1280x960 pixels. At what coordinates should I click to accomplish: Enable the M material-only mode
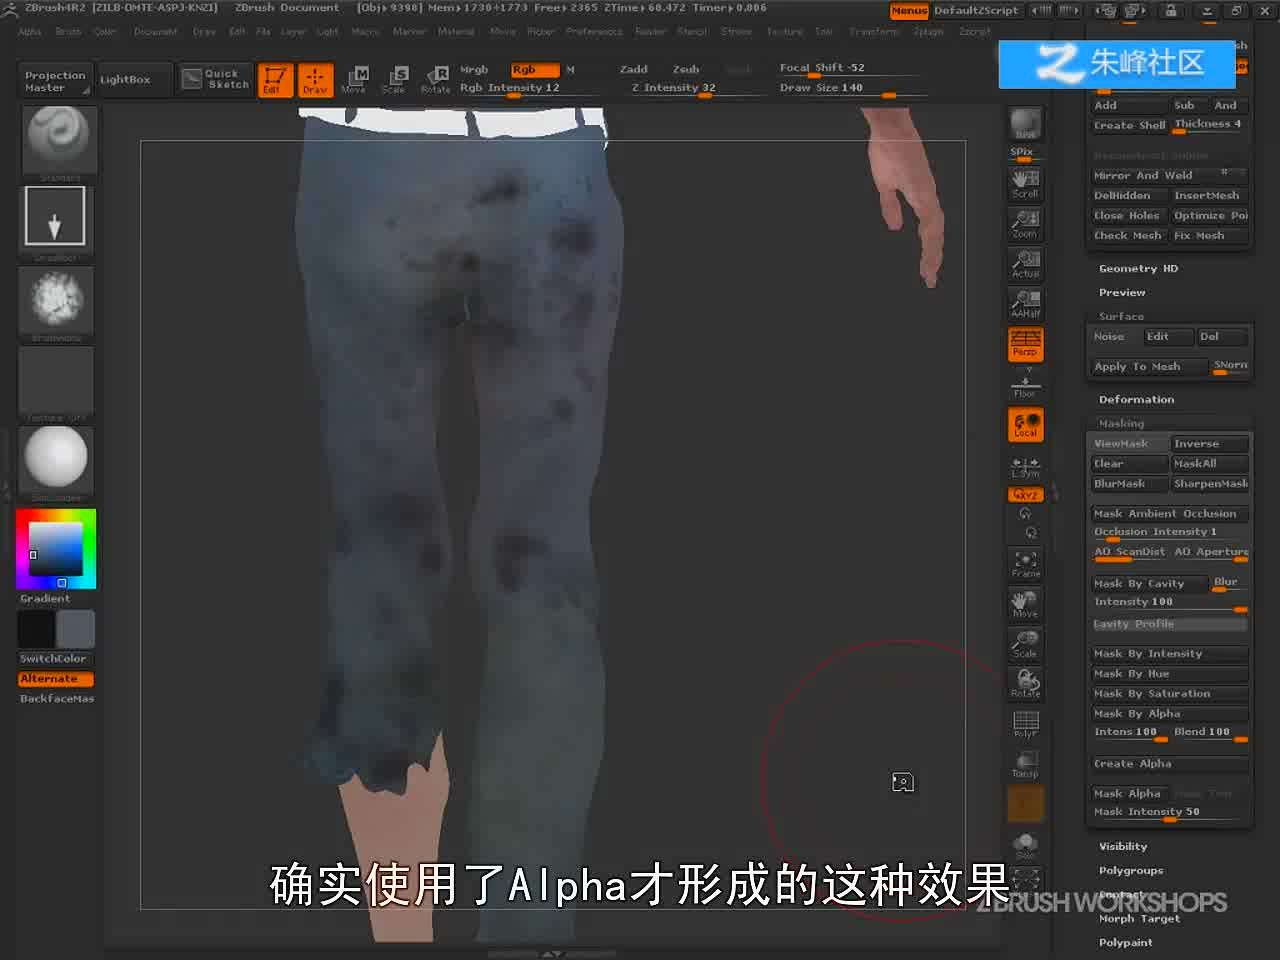click(571, 70)
